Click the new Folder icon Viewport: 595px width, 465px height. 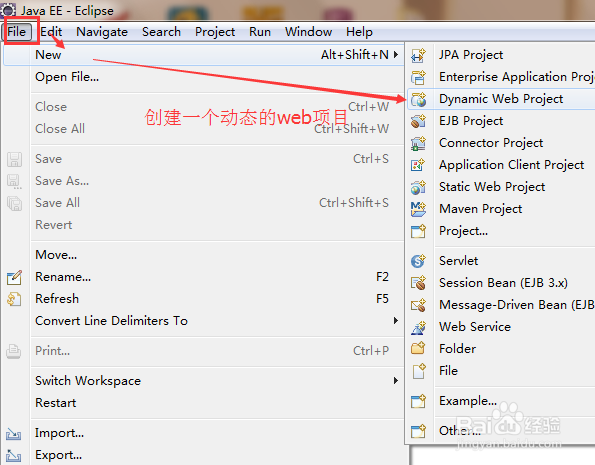click(x=418, y=348)
